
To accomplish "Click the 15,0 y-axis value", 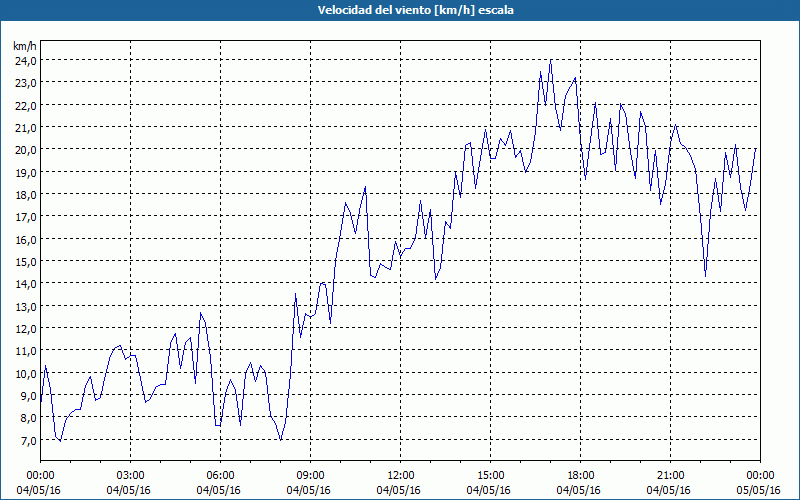I will 26,262.
